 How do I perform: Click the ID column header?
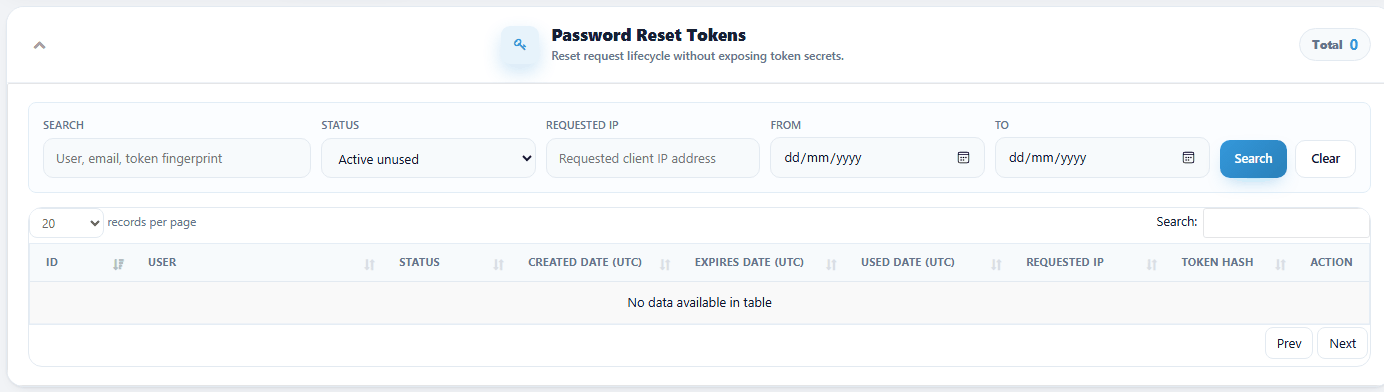pos(52,262)
